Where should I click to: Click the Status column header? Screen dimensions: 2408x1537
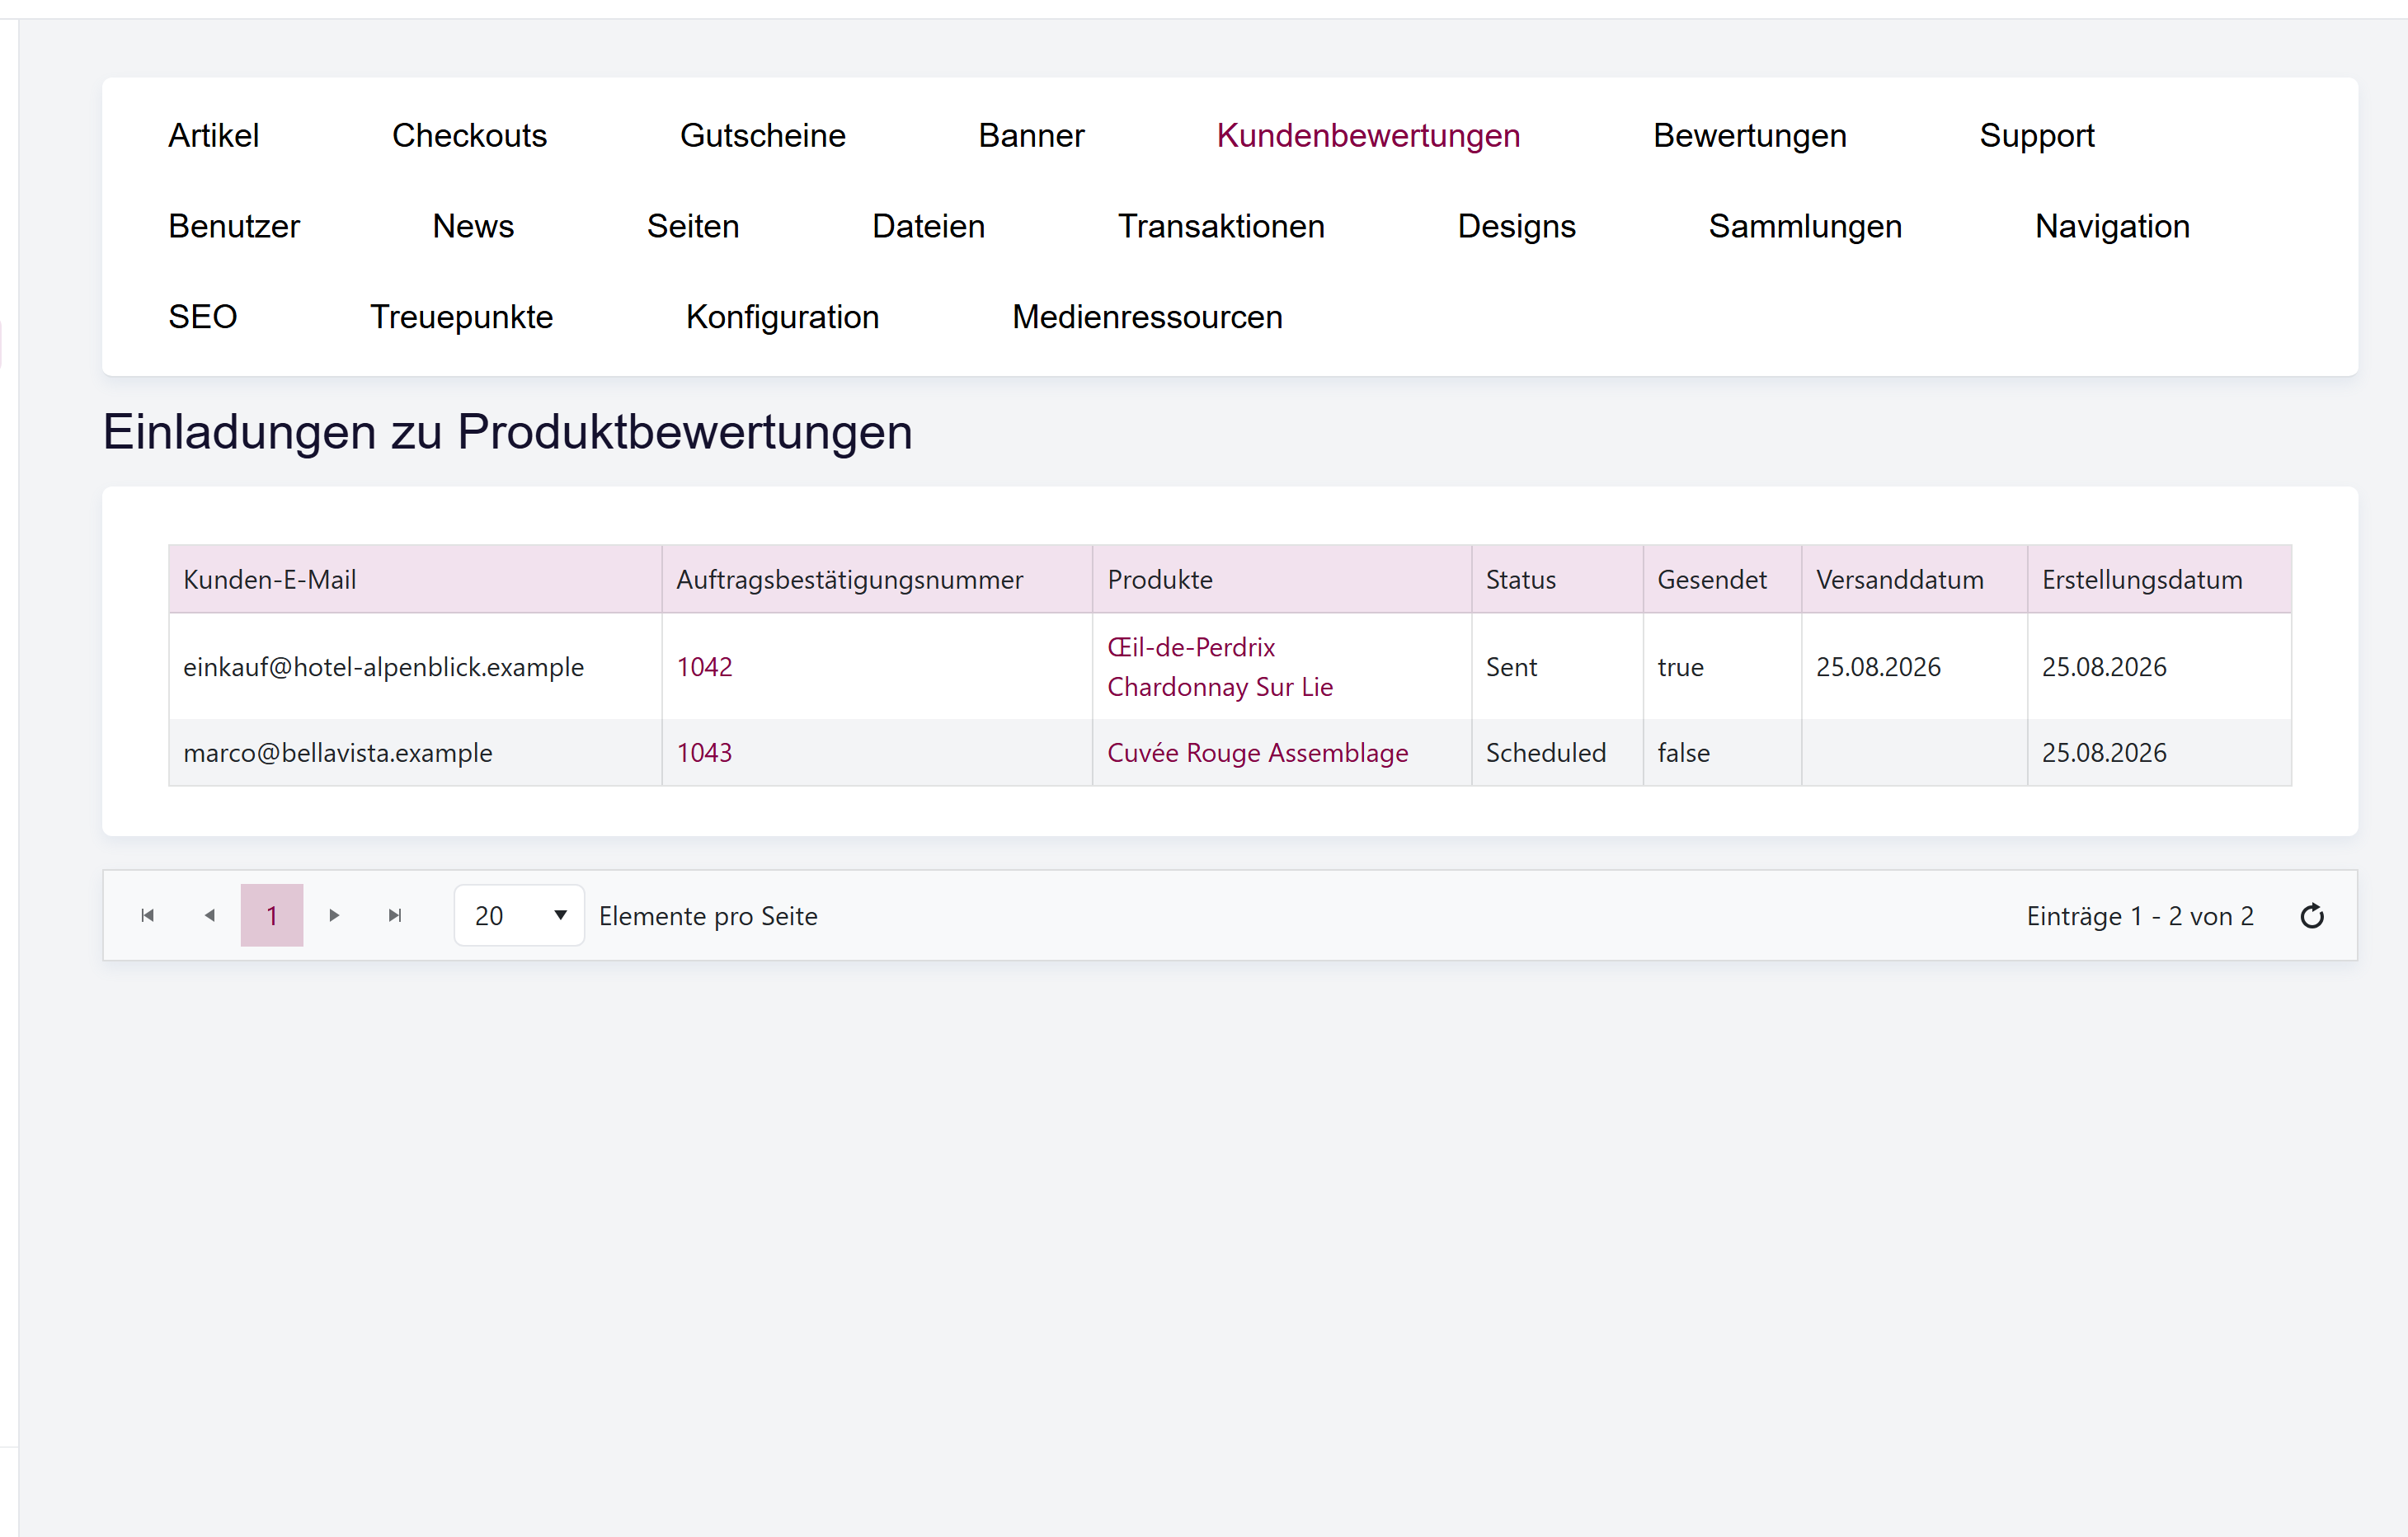pyautogui.click(x=1557, y=579)
